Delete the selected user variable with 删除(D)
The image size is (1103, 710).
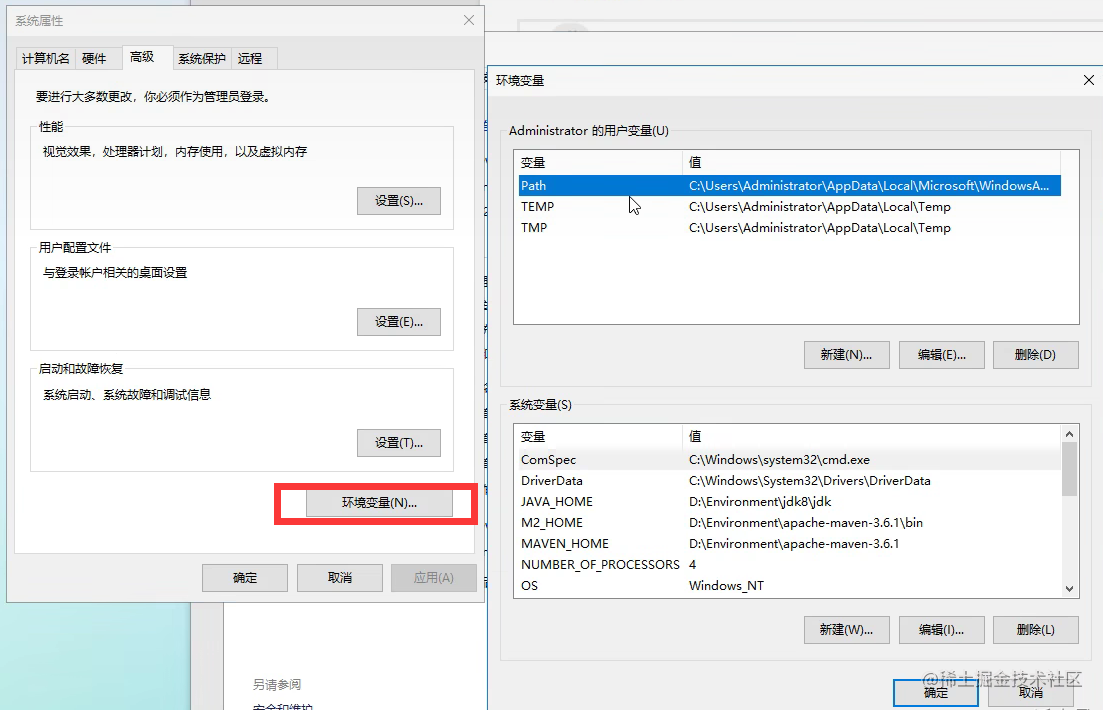(1035, 354)
